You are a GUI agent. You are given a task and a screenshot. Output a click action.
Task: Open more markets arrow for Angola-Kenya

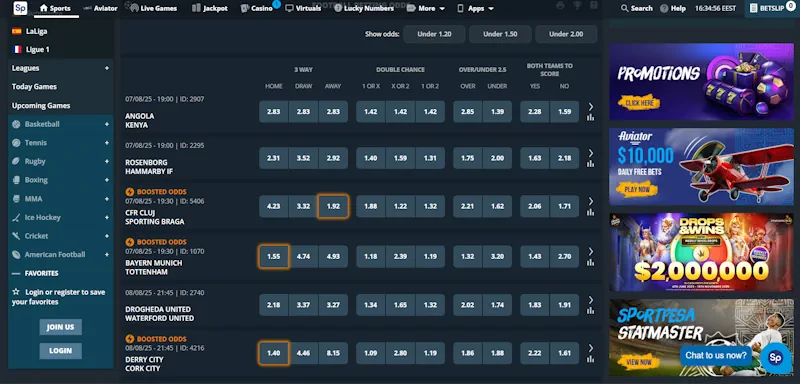pyautogui.click(x=591, y=107)
